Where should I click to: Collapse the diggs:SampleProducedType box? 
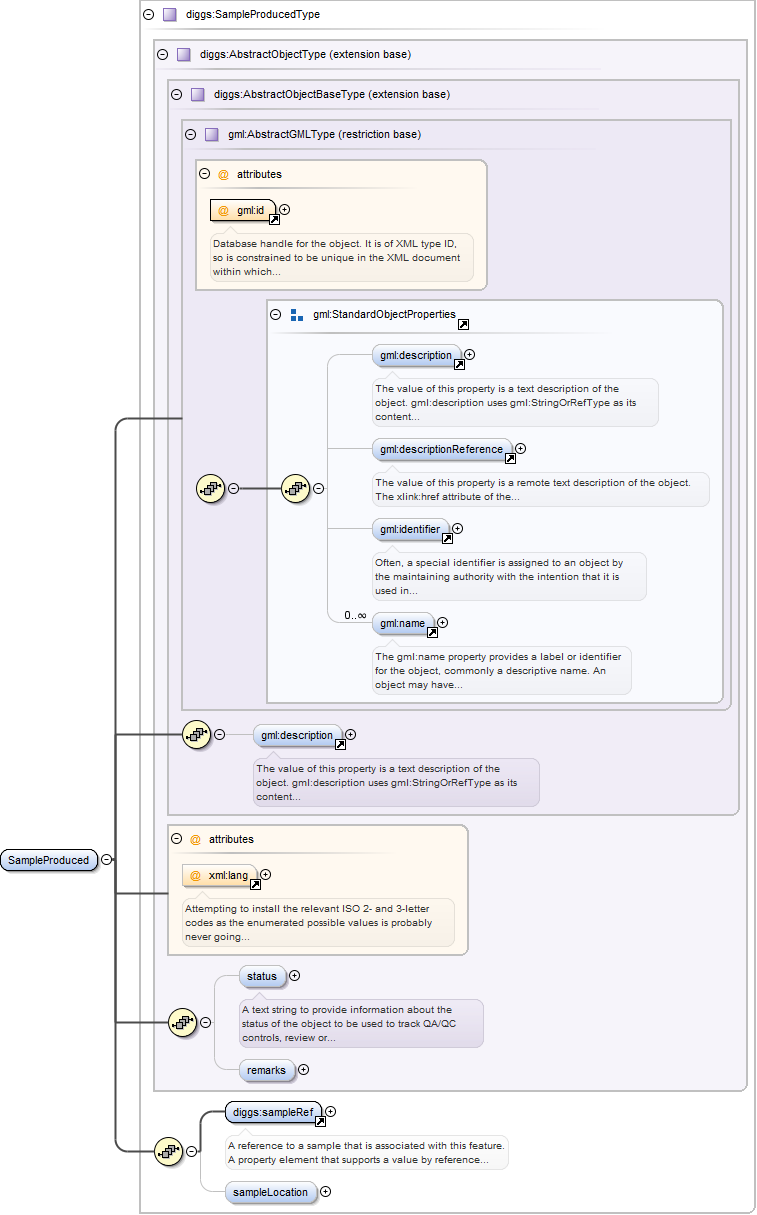[x=148, y=15]
